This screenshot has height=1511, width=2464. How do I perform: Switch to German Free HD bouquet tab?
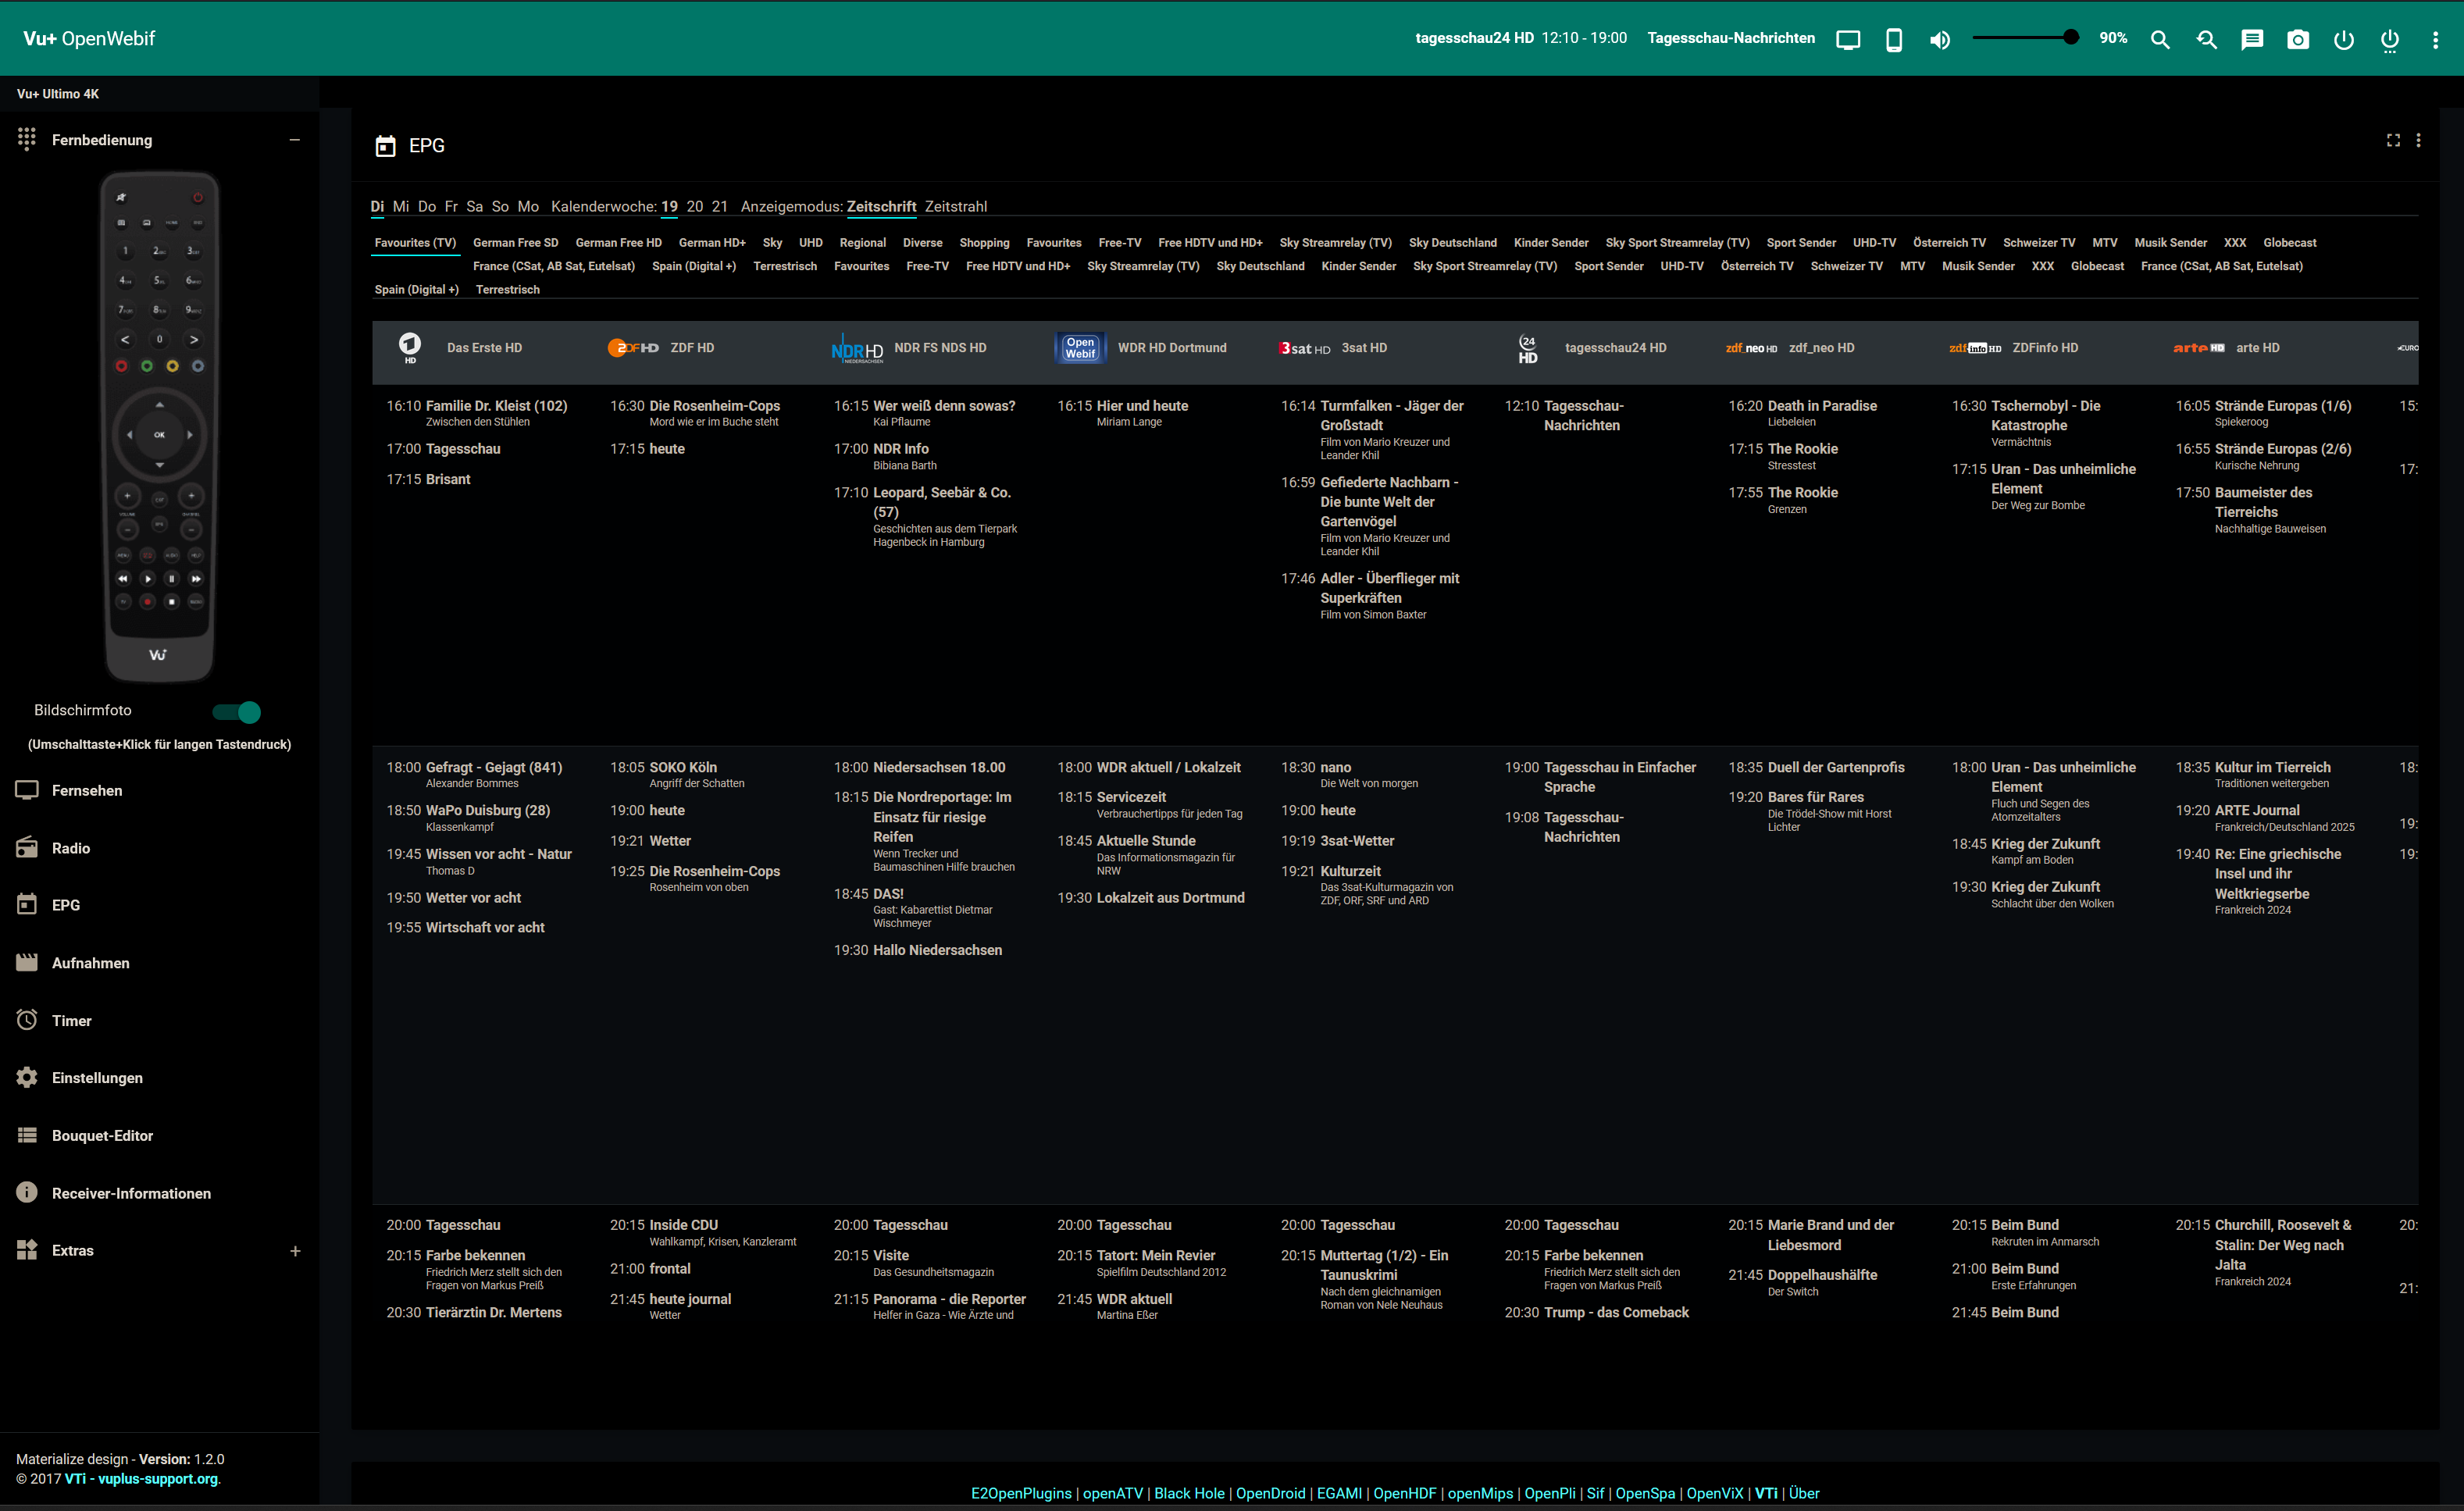pyautogui.click(x=618, y=243)
